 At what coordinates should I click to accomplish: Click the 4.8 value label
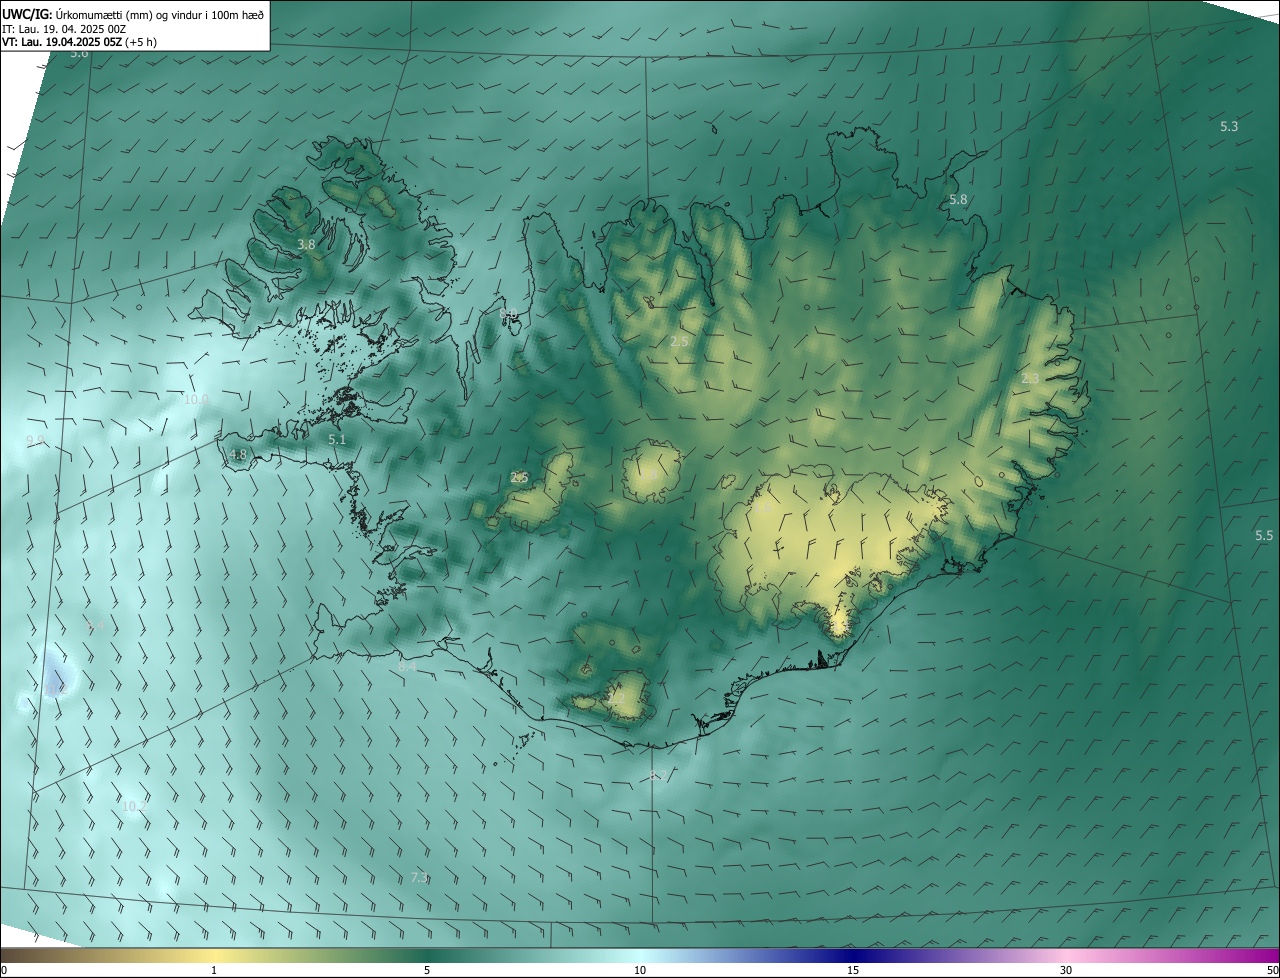pos(237,454)
